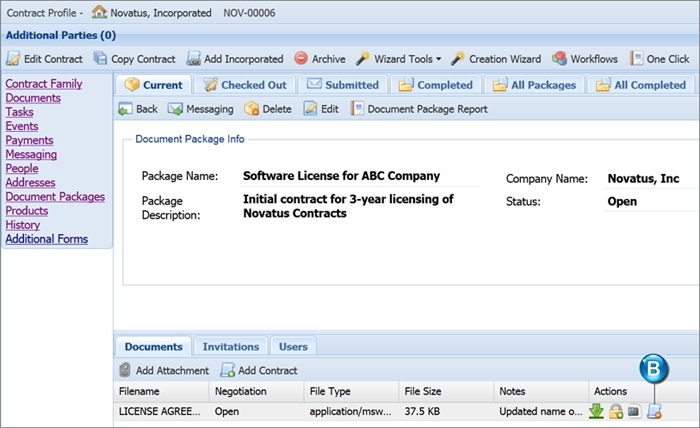Open the People sidebar link
This screenshot has width=700, height=428.
click(22, 168)
